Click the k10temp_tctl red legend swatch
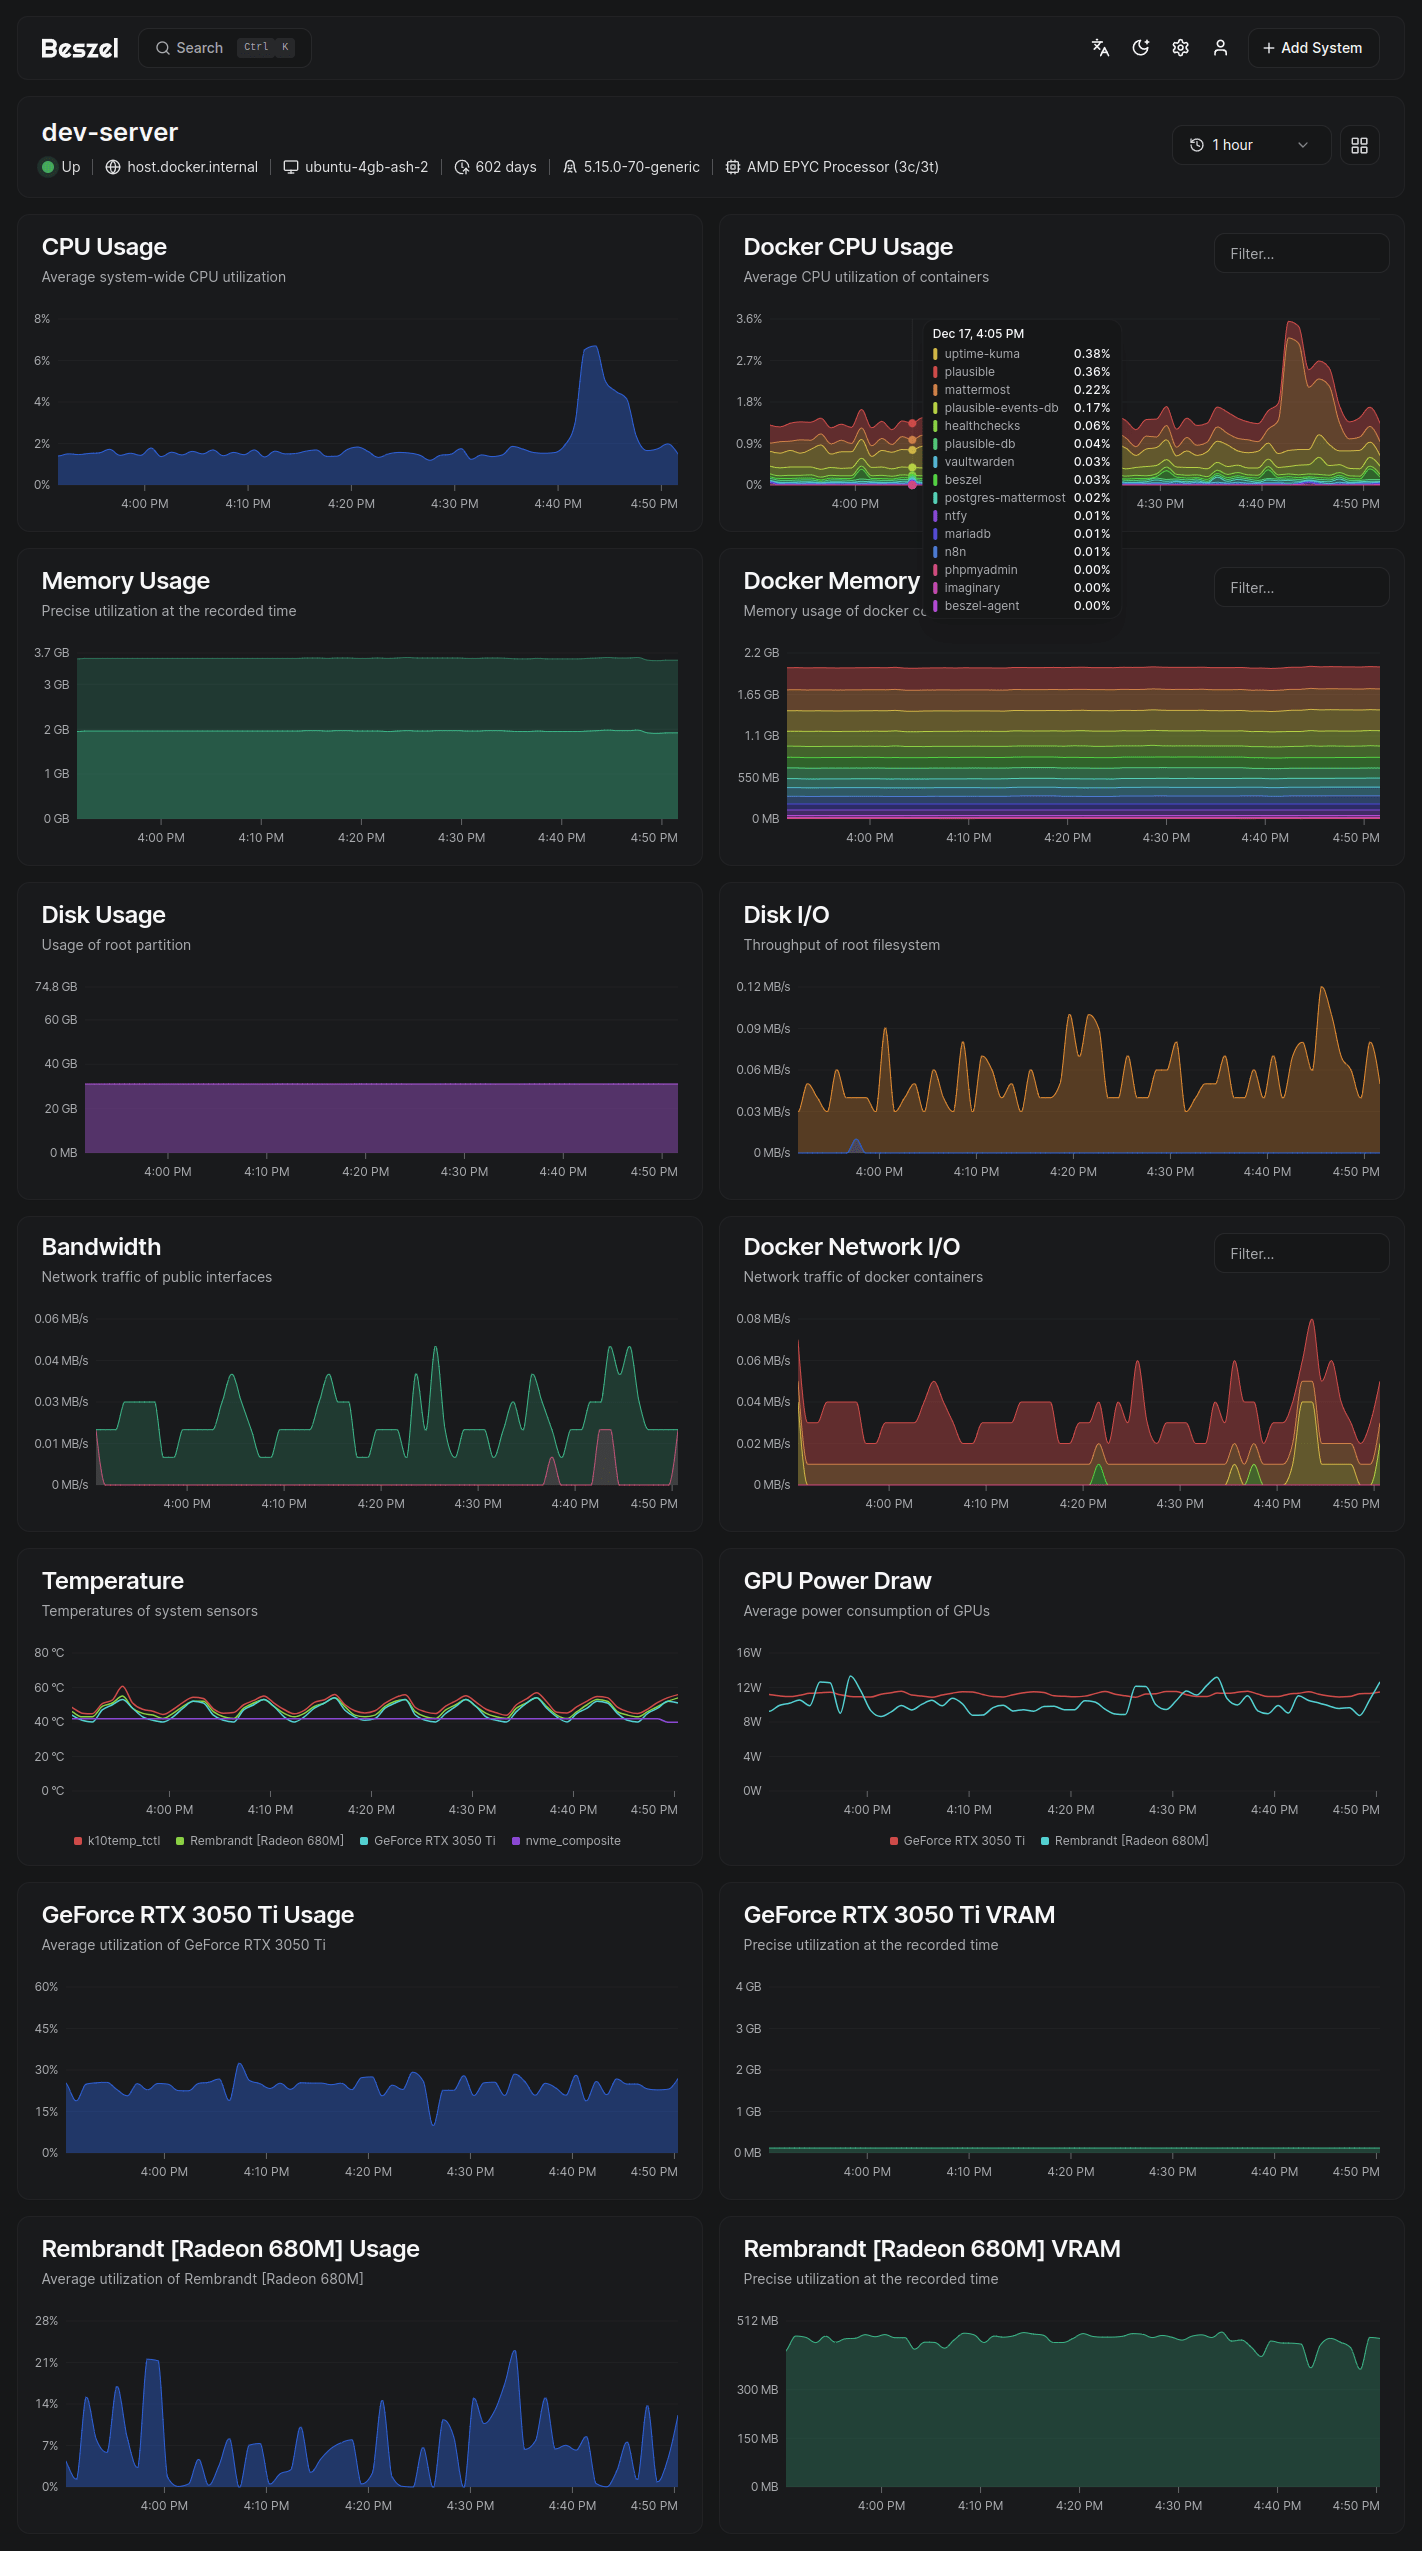 click(78, 1841)
